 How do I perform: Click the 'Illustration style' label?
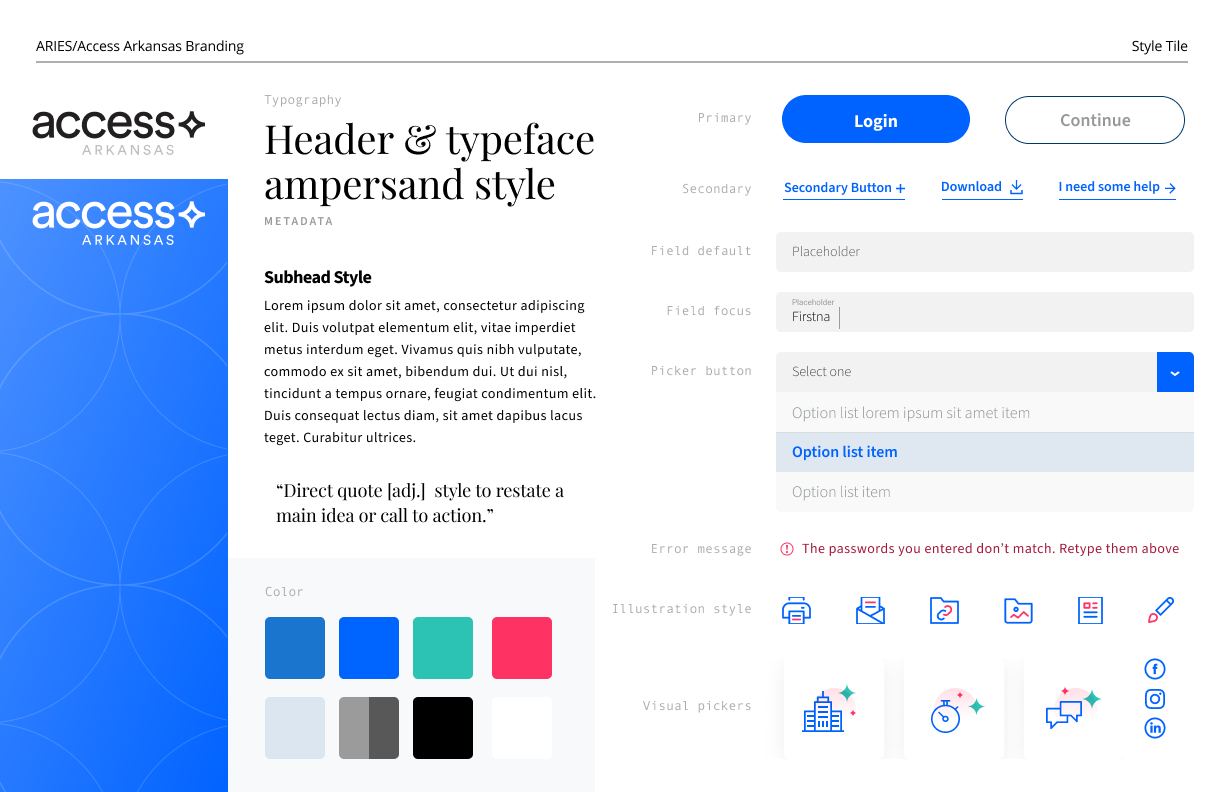point(682,609)
